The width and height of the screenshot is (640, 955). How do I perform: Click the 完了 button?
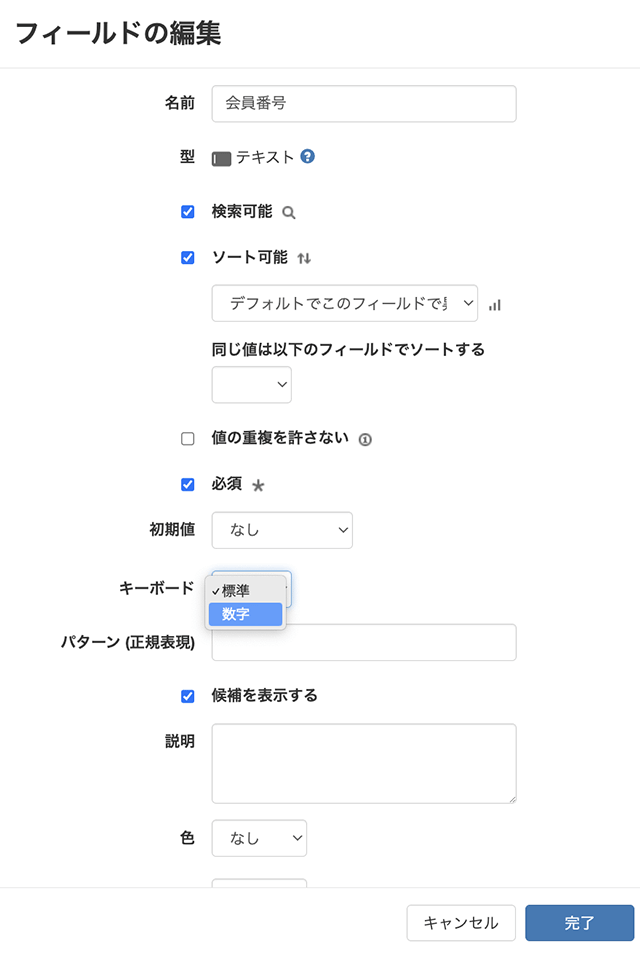580,923
